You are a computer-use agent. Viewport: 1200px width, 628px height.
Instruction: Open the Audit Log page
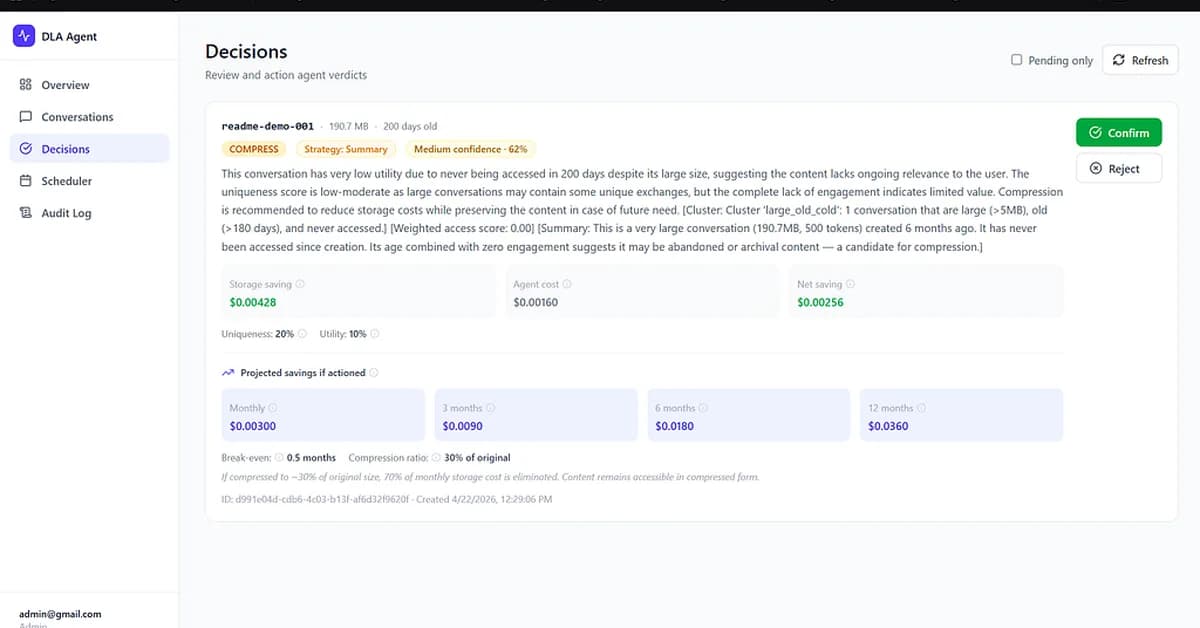coord(66,213)
